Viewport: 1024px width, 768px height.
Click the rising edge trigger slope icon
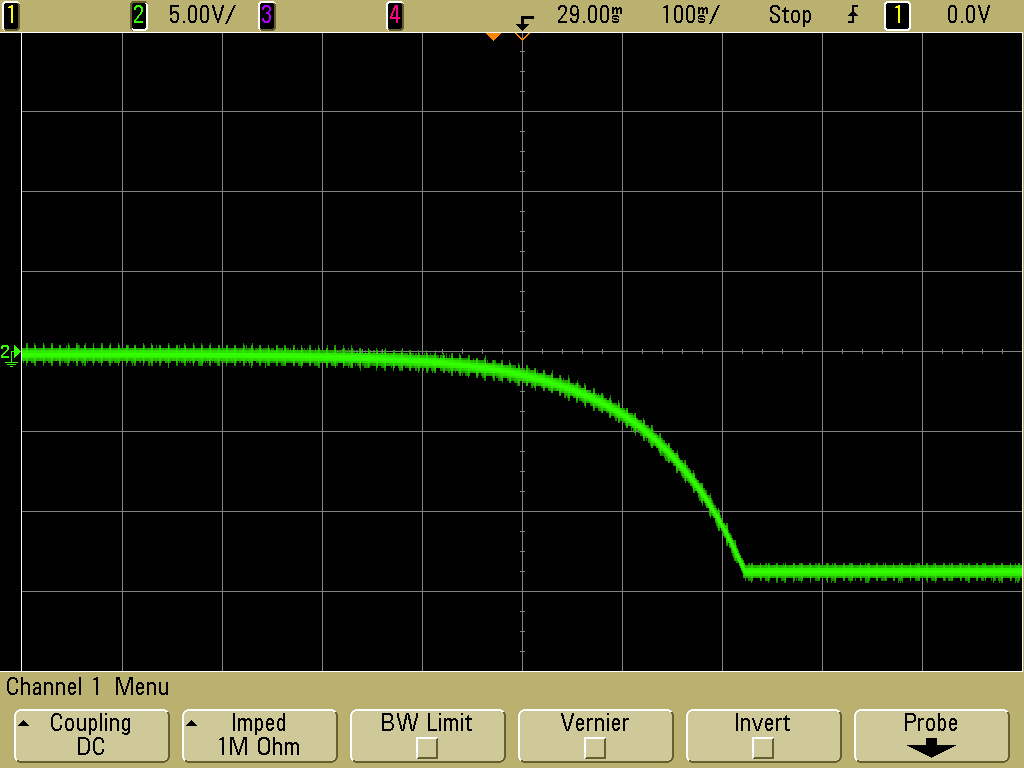coord(853,15)
